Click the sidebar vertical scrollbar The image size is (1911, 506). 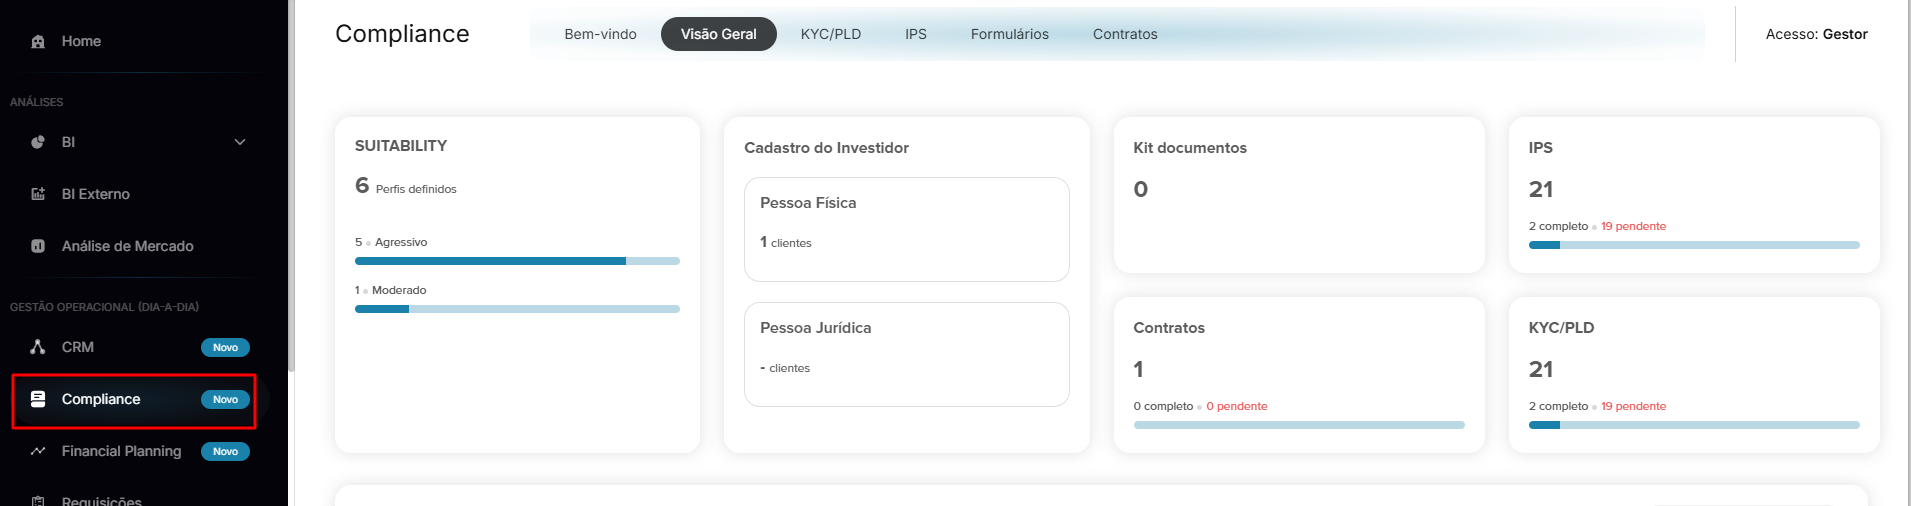tap(291, 185)
